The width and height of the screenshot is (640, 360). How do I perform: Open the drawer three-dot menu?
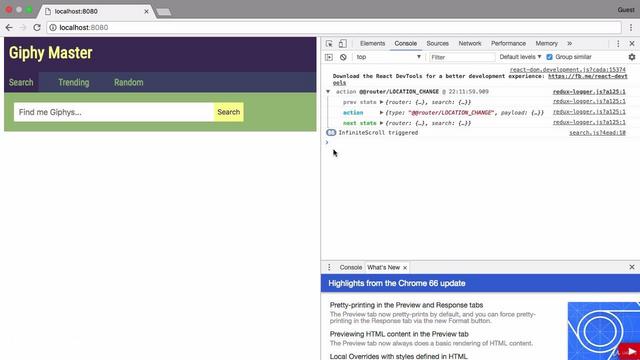tap(329, 267)
